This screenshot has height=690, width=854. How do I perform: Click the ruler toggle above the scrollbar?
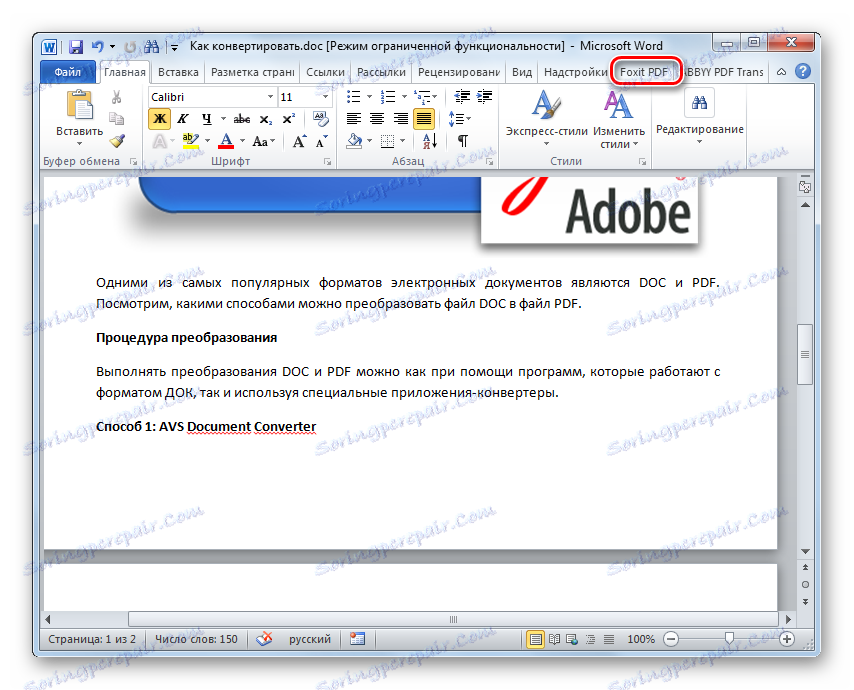(804, 186)
